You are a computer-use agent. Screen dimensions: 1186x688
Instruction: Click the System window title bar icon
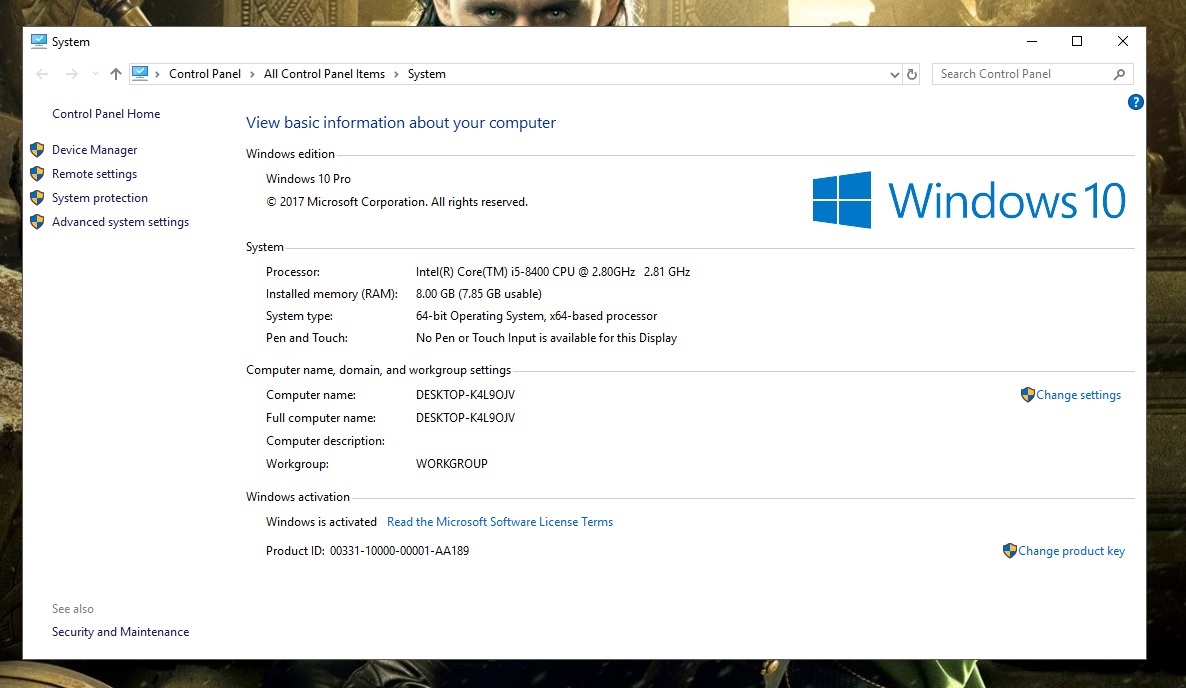pyautogui.click(x=39, y=42)
